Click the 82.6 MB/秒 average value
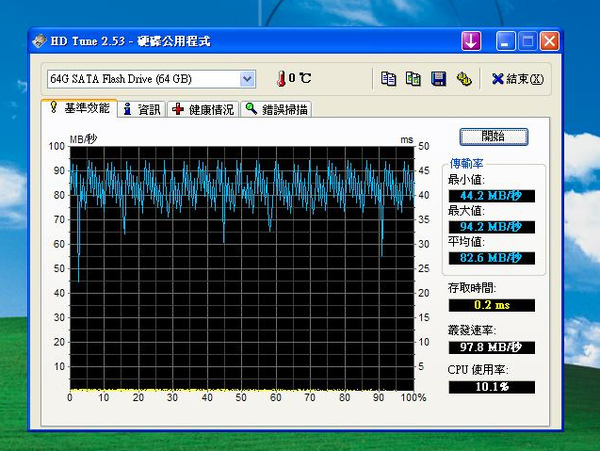The height and width of the screenshot is (451, 600). pos(492,258)
